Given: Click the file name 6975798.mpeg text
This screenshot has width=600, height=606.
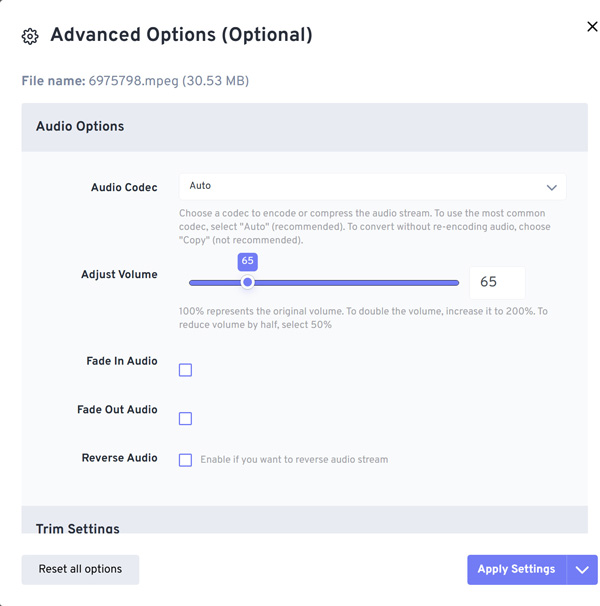Looking at the screenshot, I should pos(133,81).
